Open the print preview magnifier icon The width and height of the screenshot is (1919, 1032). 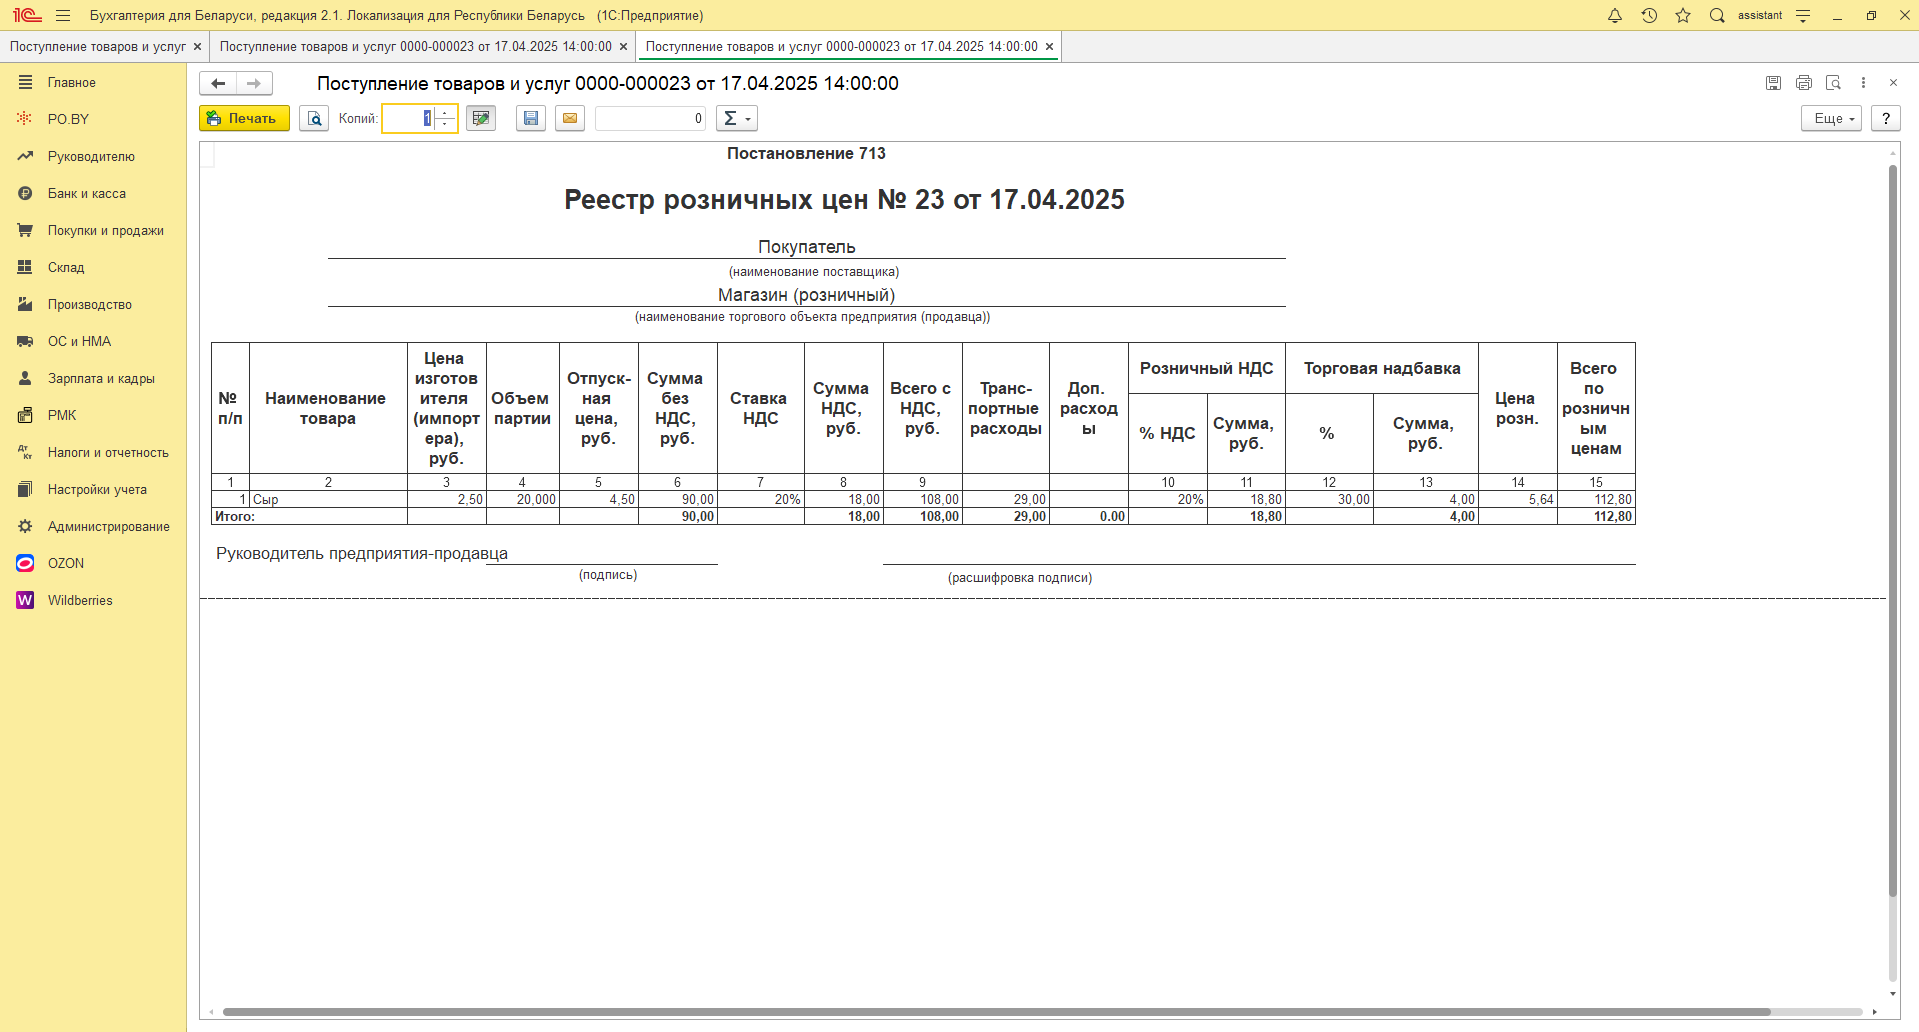tap(314, 119)
